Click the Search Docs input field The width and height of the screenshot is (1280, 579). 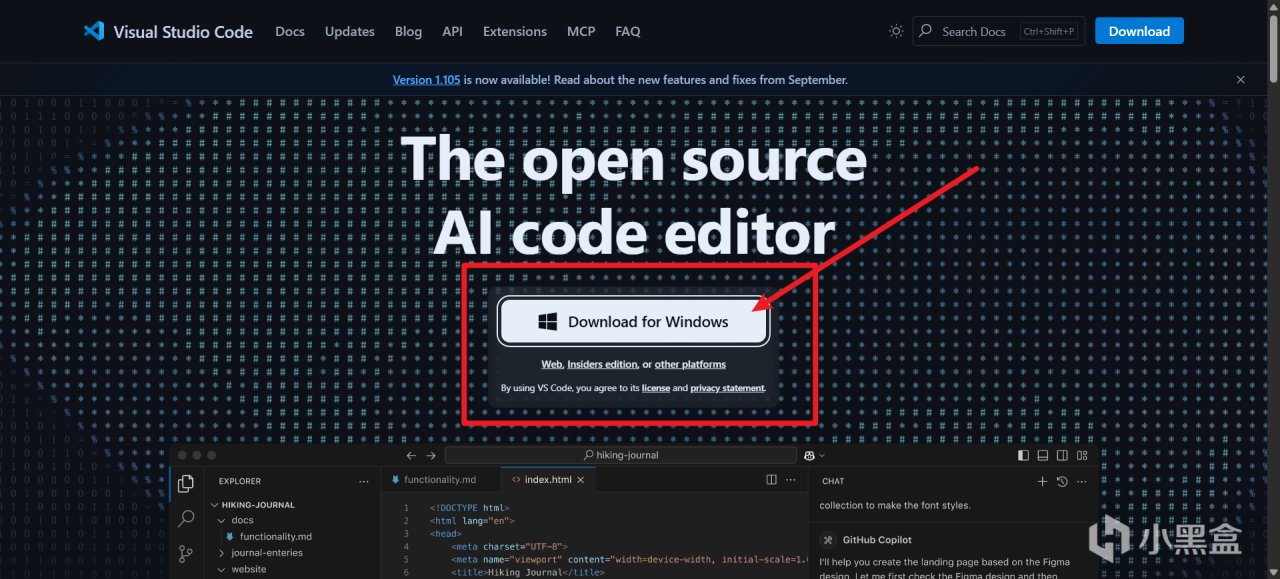(x=999, y=31)
